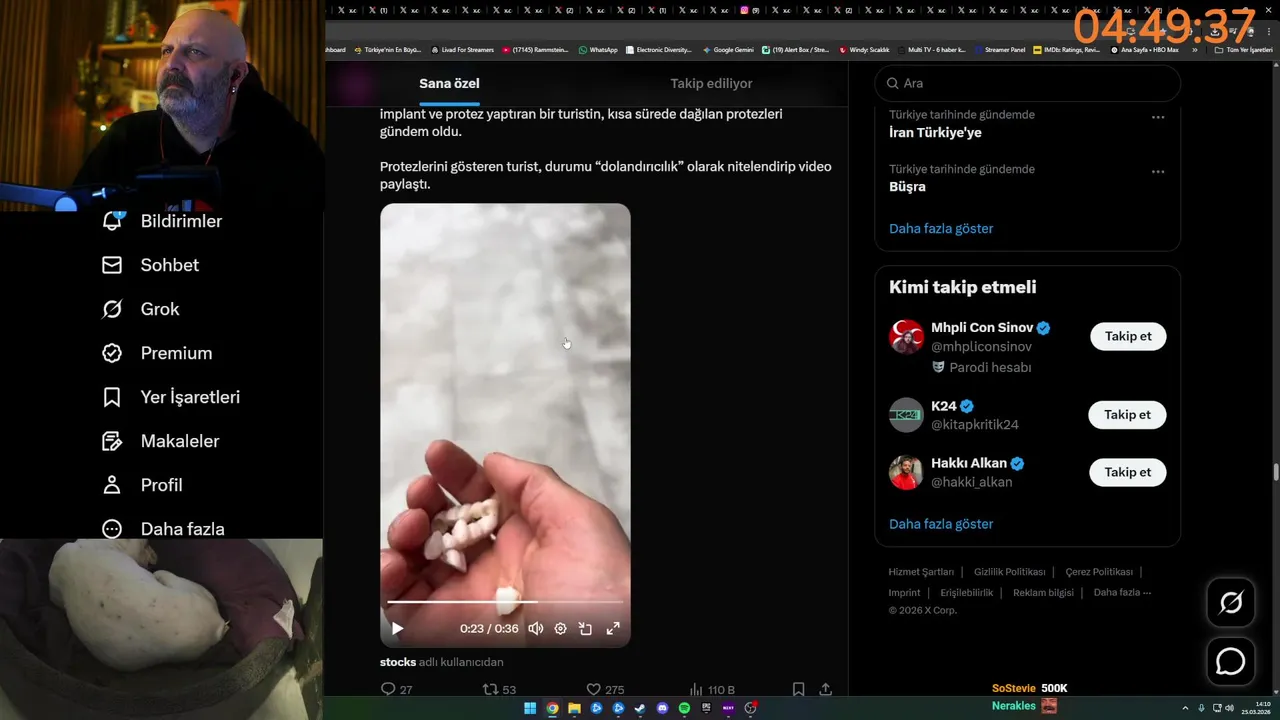Image resolution: width=1280 pixels, height=720 pixels.
Task: Open Tüm Yer İşaretleri bookmarks folder
Action: click(x=1243, y=50)
